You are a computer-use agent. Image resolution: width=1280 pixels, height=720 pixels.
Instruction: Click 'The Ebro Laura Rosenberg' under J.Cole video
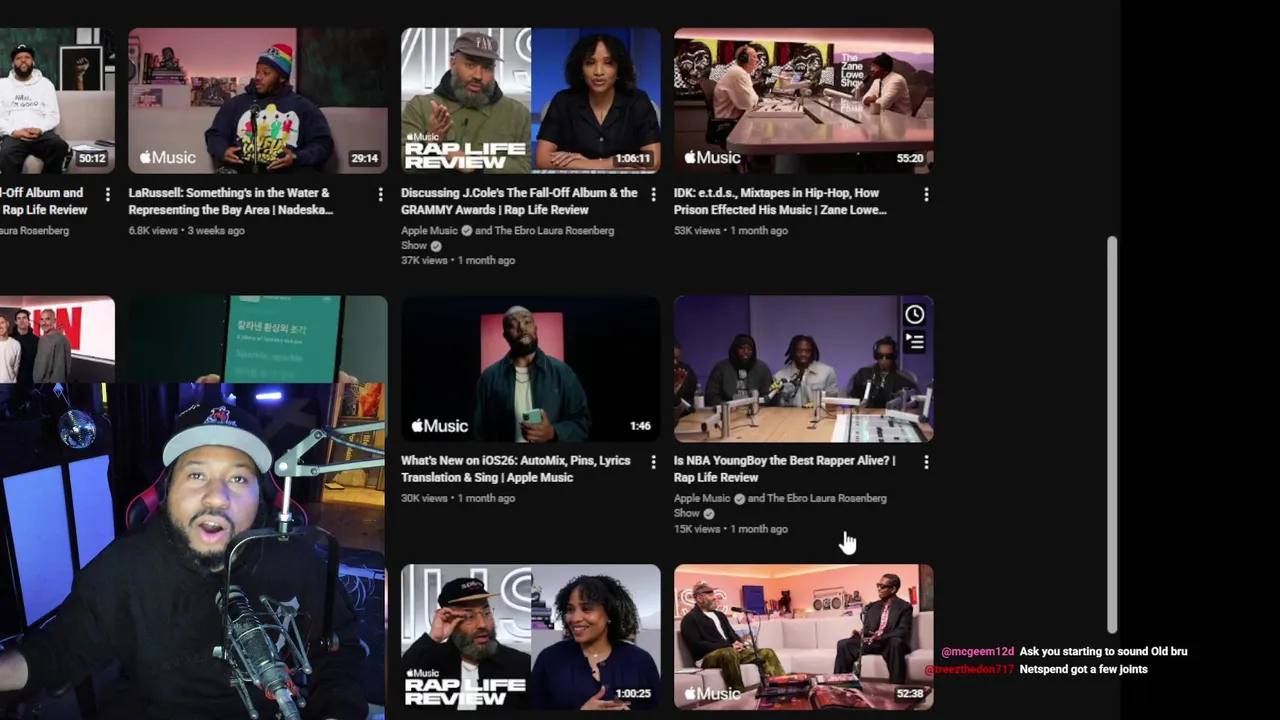(554, 231)
